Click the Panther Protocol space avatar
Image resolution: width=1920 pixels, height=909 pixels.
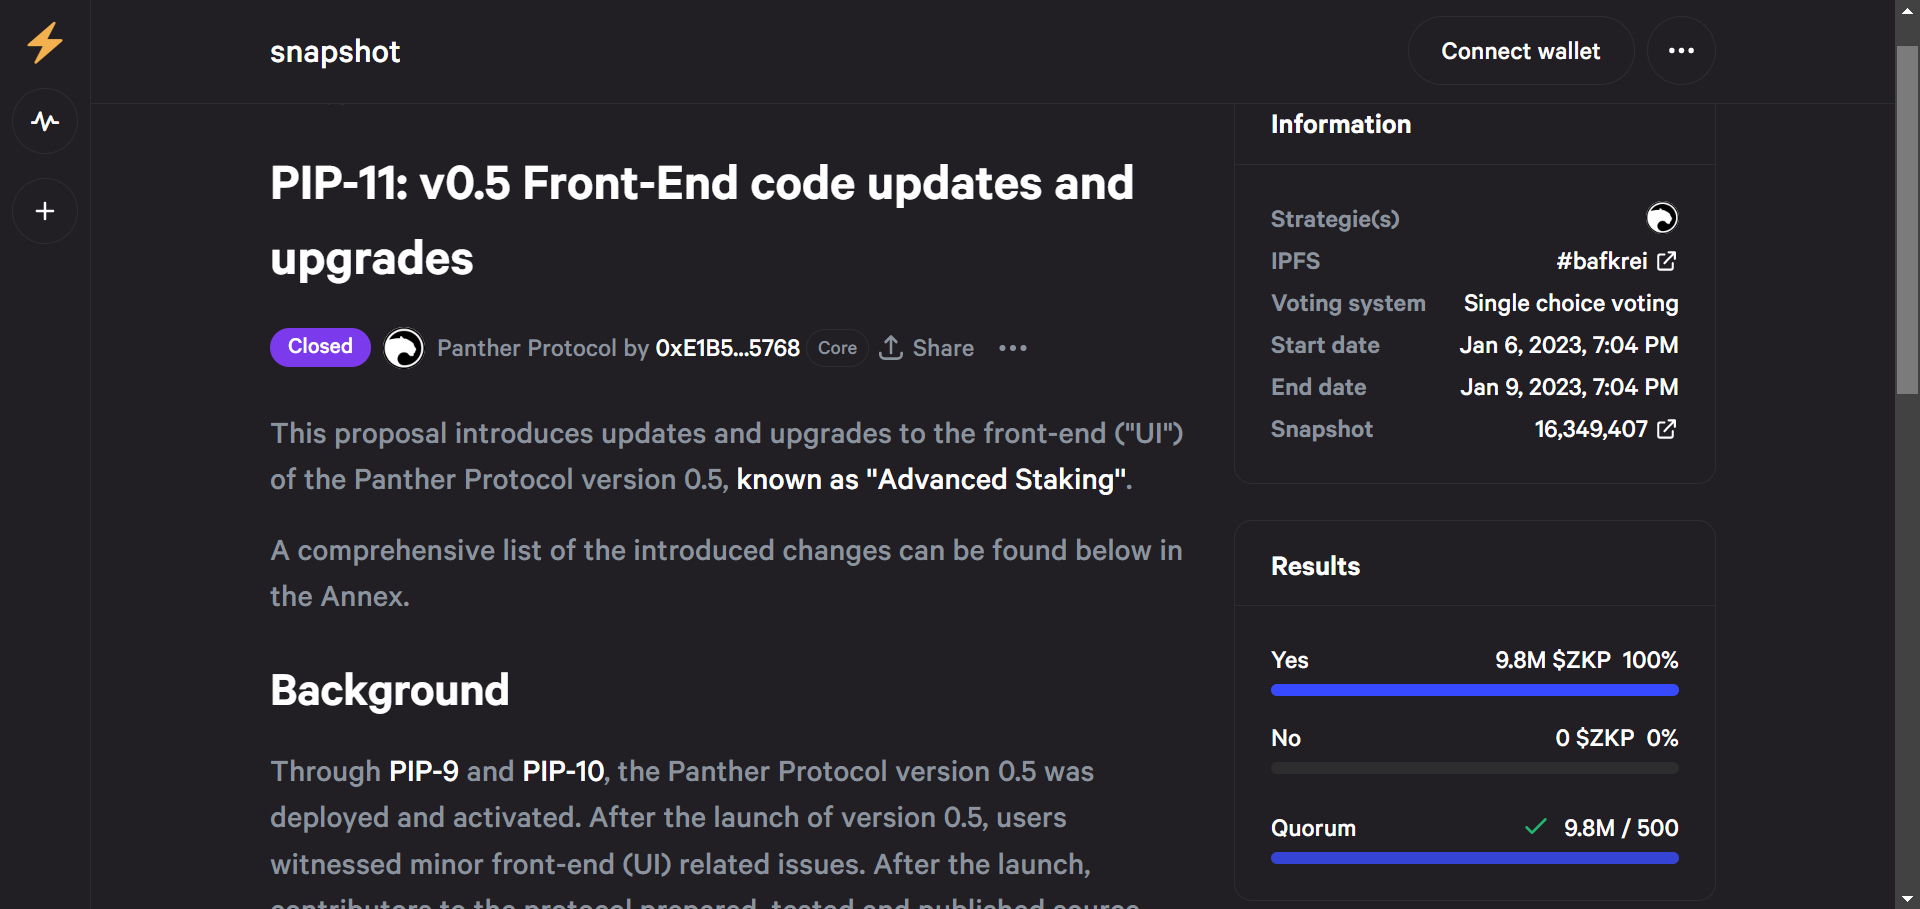(404, 348)
